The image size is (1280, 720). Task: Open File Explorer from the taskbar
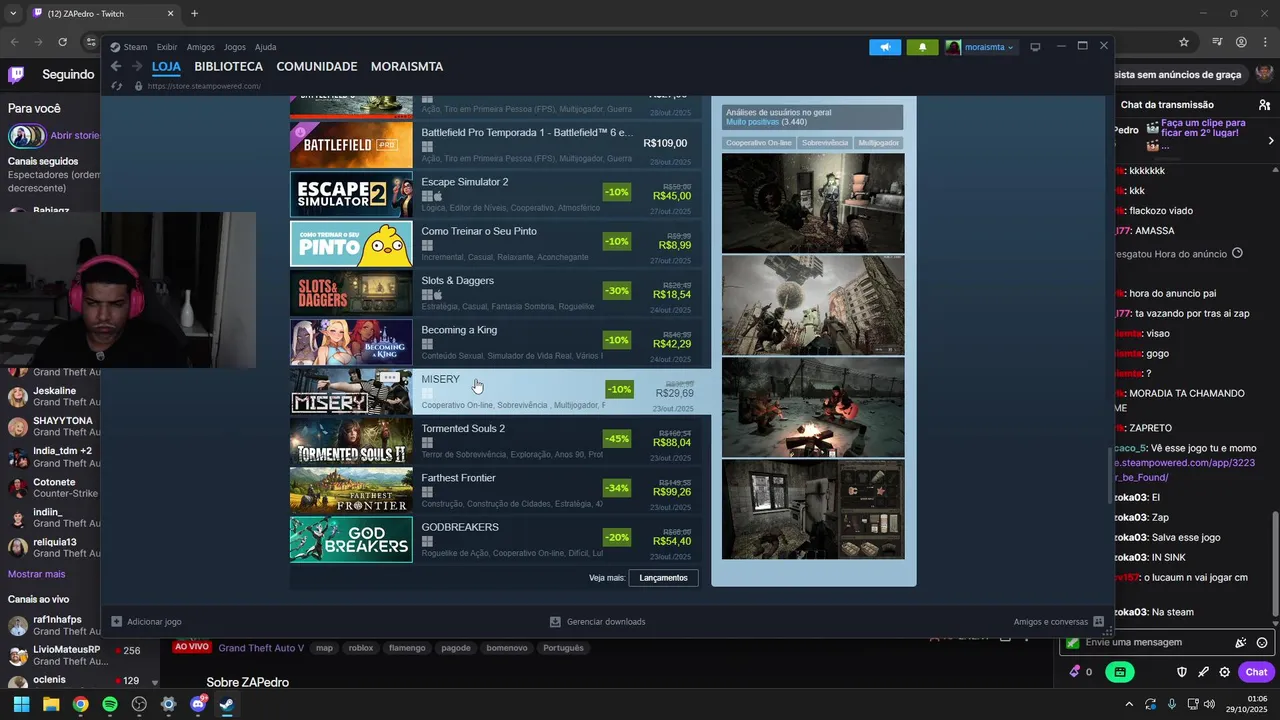click(x=51, y=704)
